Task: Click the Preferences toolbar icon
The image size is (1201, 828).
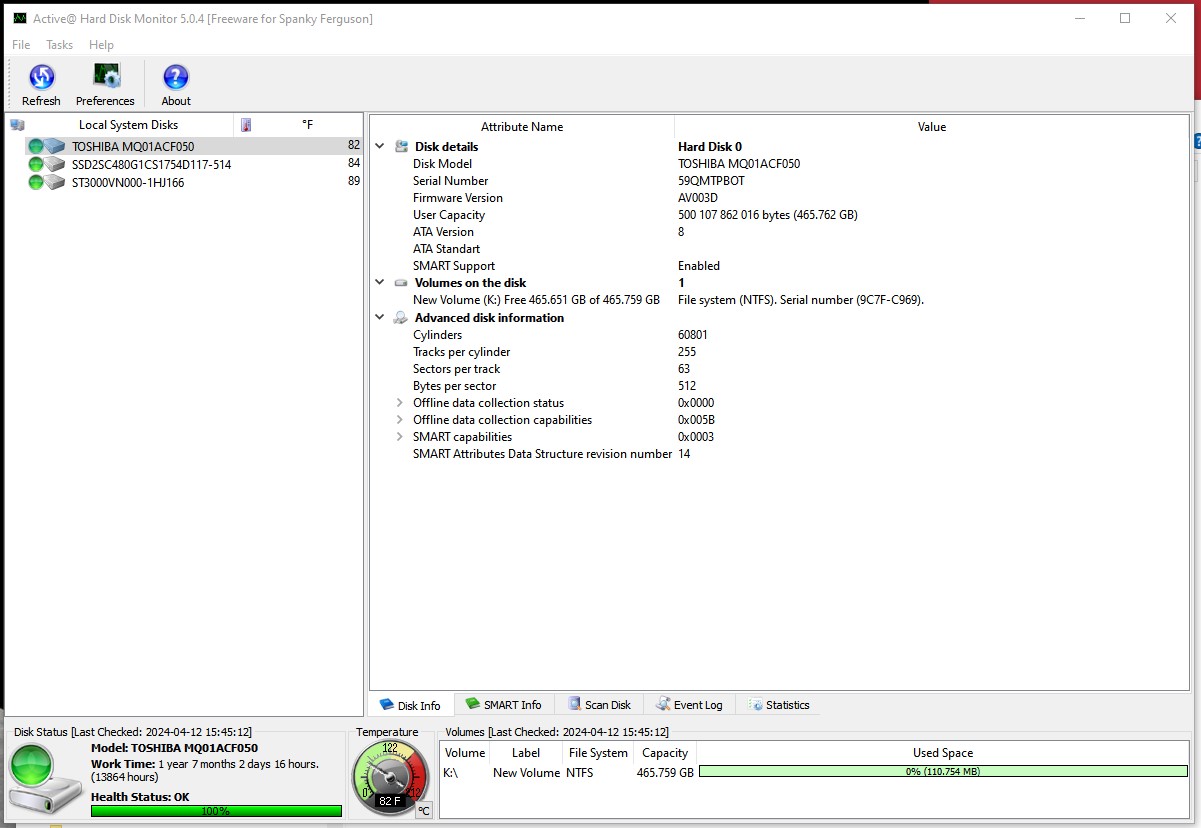Action: (104, 77)
